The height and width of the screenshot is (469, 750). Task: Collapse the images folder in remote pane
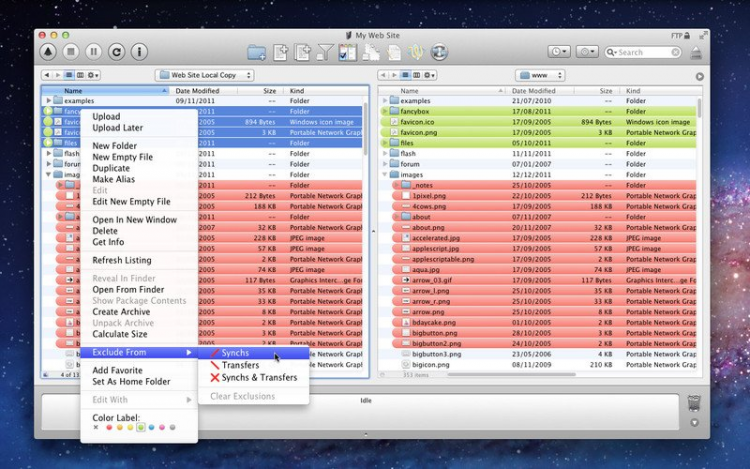click(385, 175)
